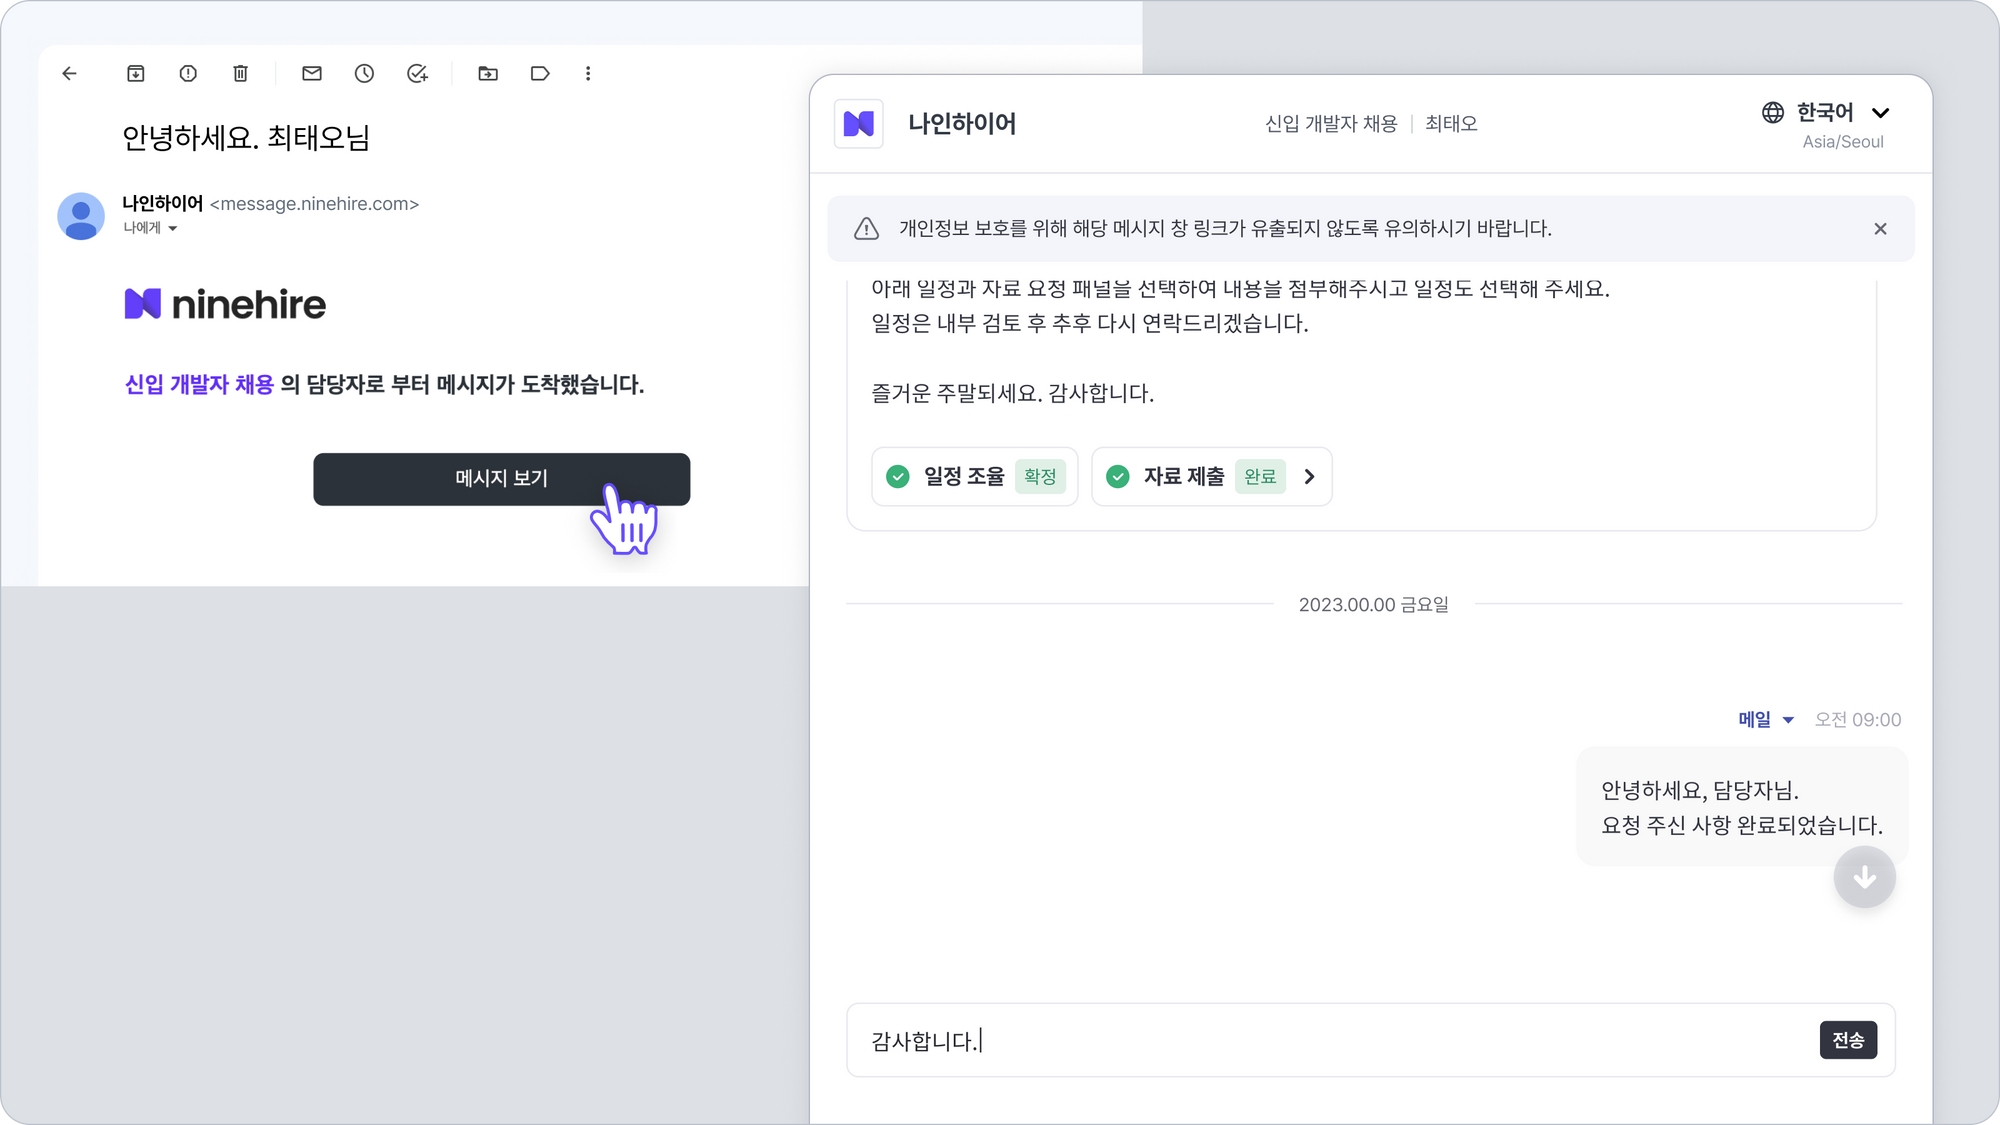
Task: Open the 일정 조율 확정 panel
Action: coord(974,477)
